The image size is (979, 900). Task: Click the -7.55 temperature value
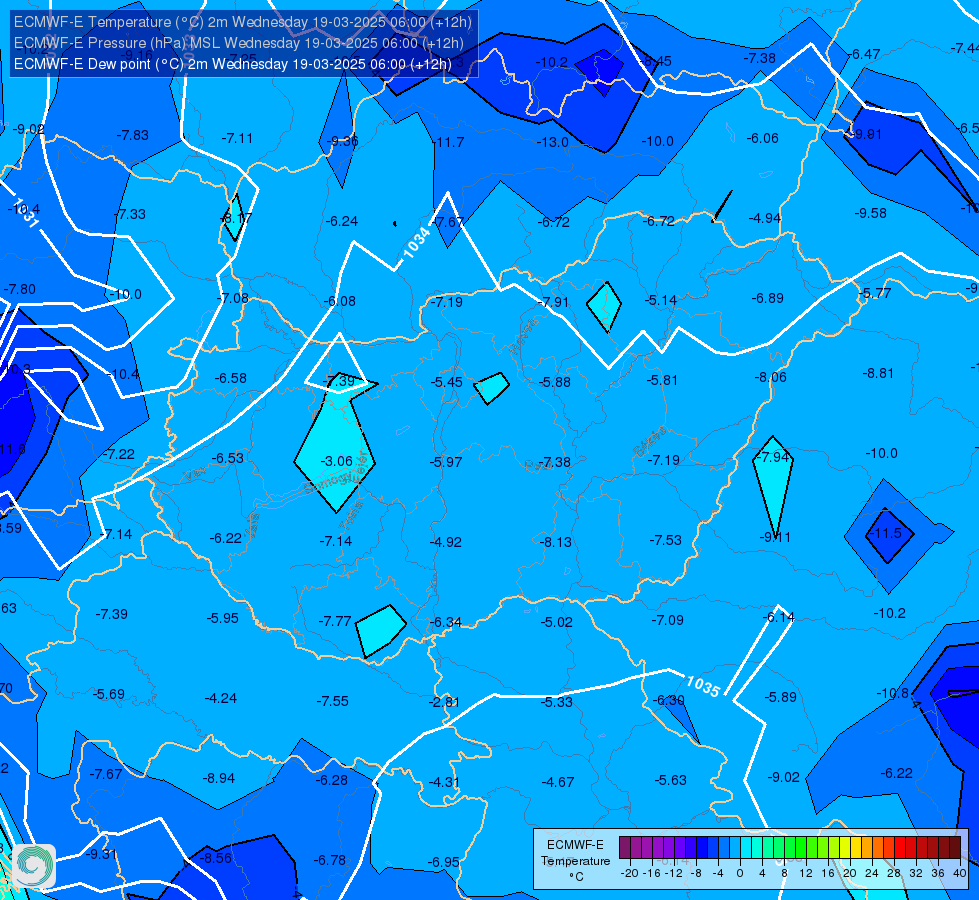(x=332, y=701)
